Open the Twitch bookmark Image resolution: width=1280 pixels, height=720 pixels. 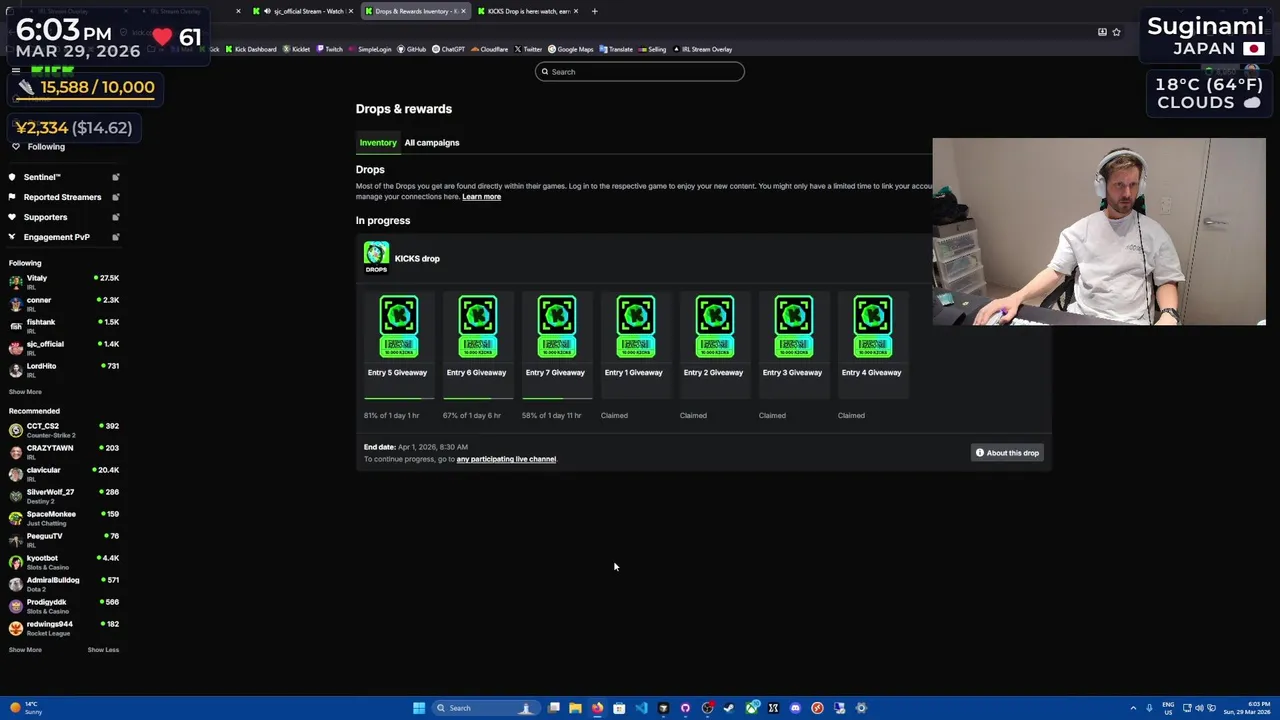(x=330, y=49)
